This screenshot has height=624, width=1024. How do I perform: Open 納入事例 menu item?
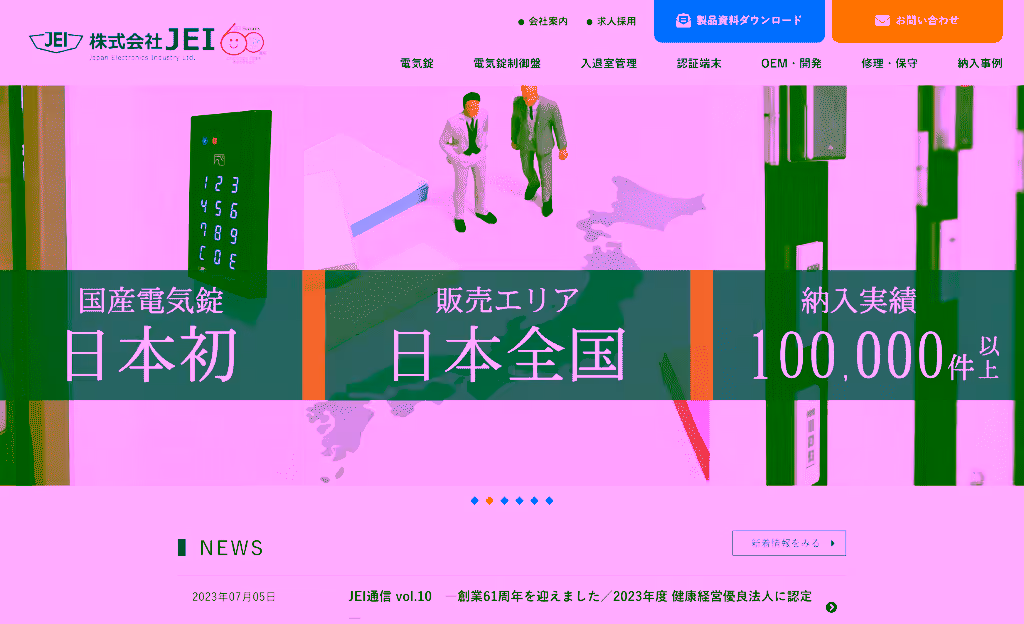click(980, 63)
